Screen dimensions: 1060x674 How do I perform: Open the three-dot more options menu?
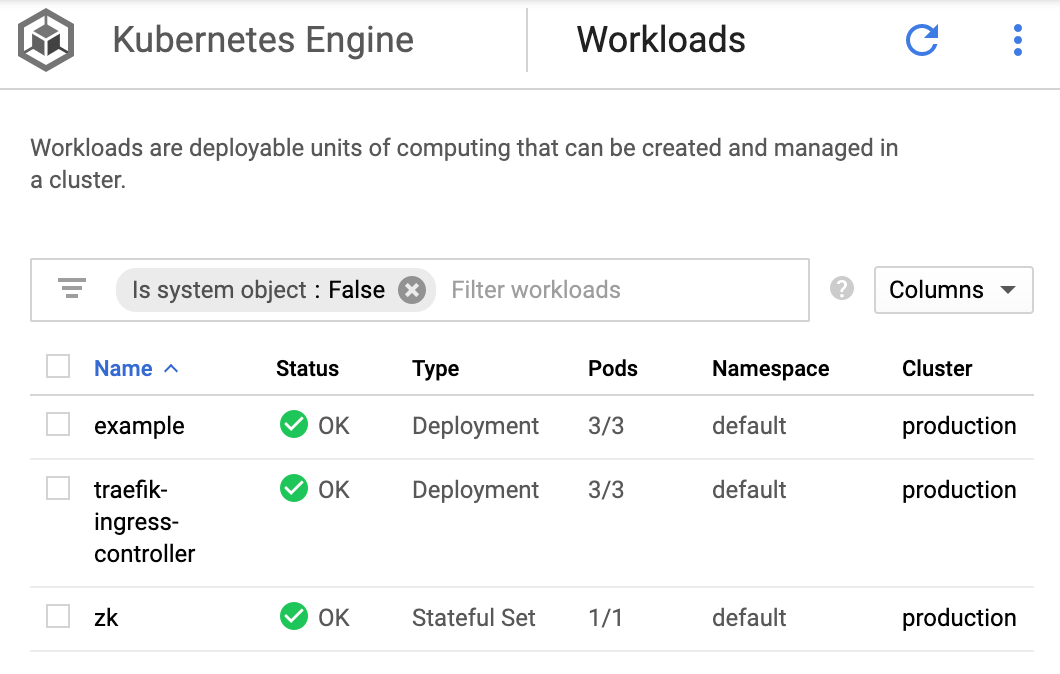[1017, 40]
